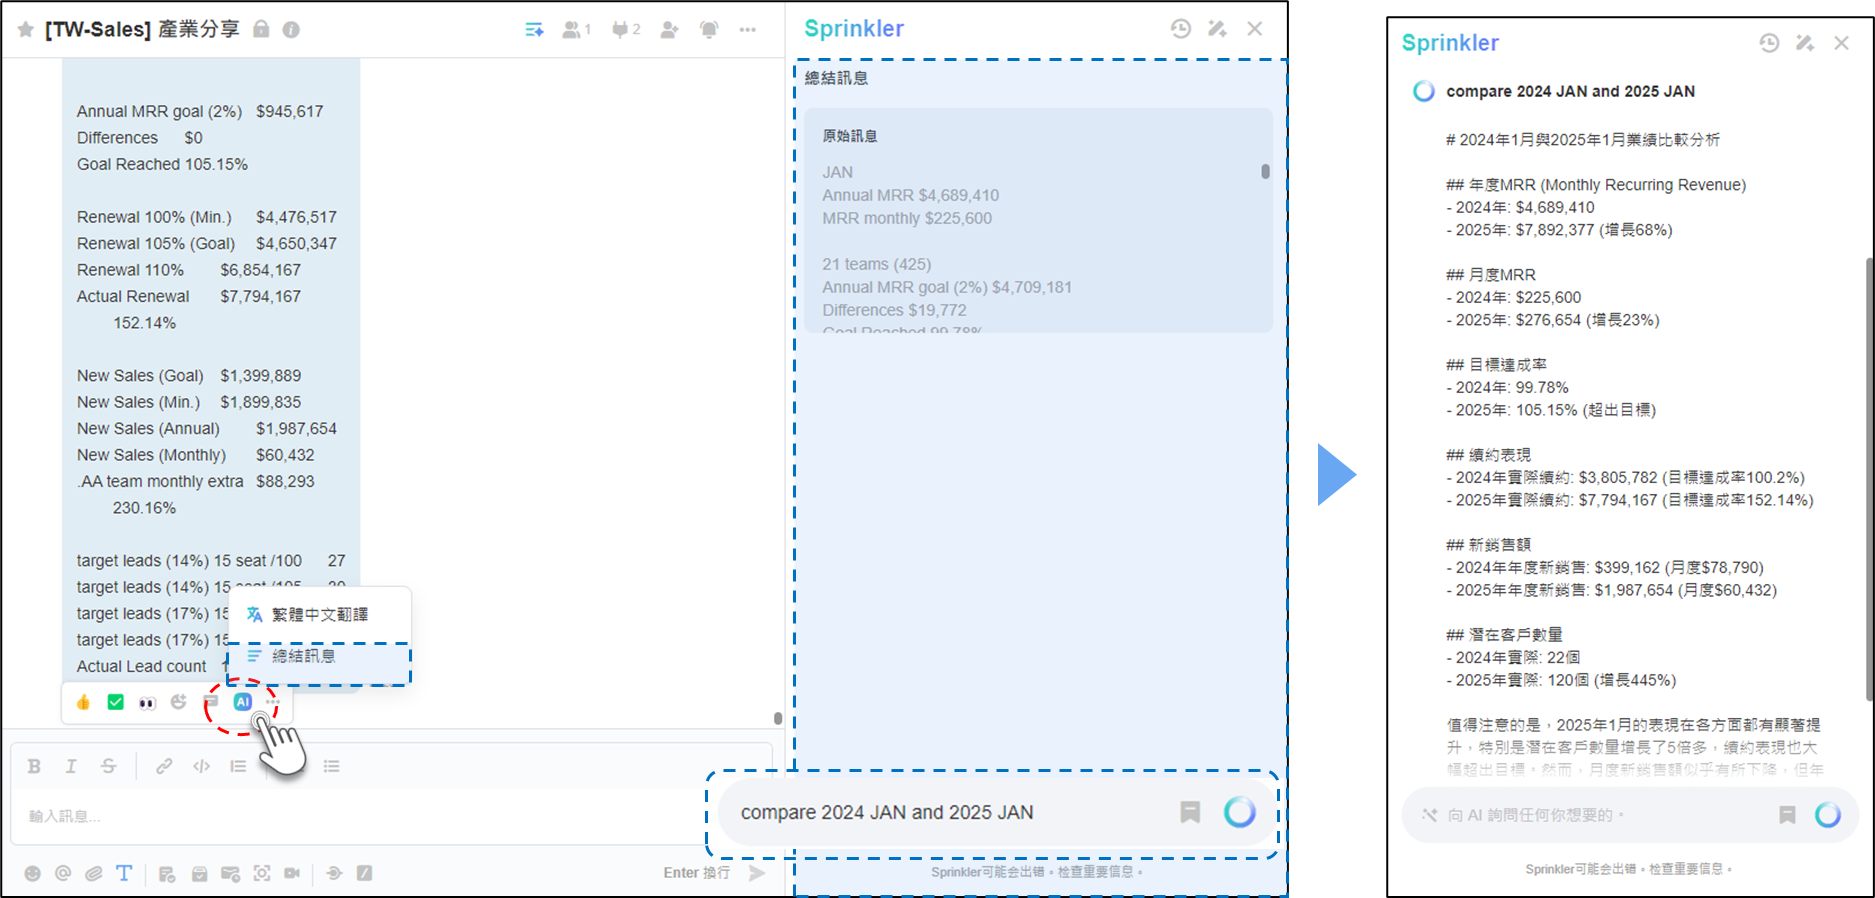Viewport: 1875px width, 898px height.
Task: Apply bulleted list formatting
Action: (332, 766)
